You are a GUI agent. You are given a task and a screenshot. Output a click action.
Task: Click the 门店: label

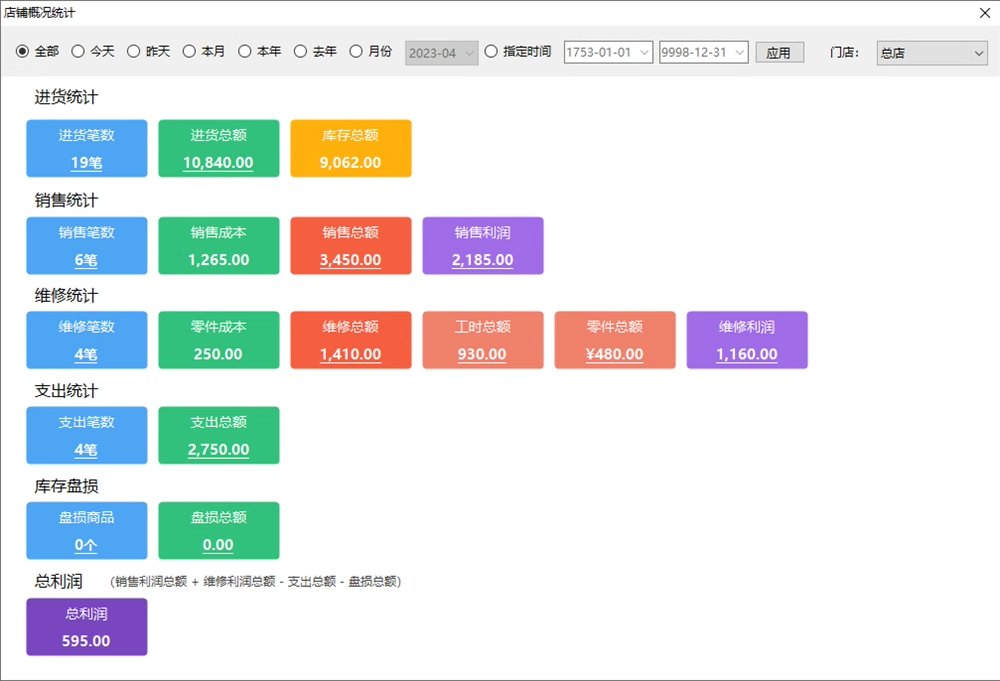click(844, 53)
